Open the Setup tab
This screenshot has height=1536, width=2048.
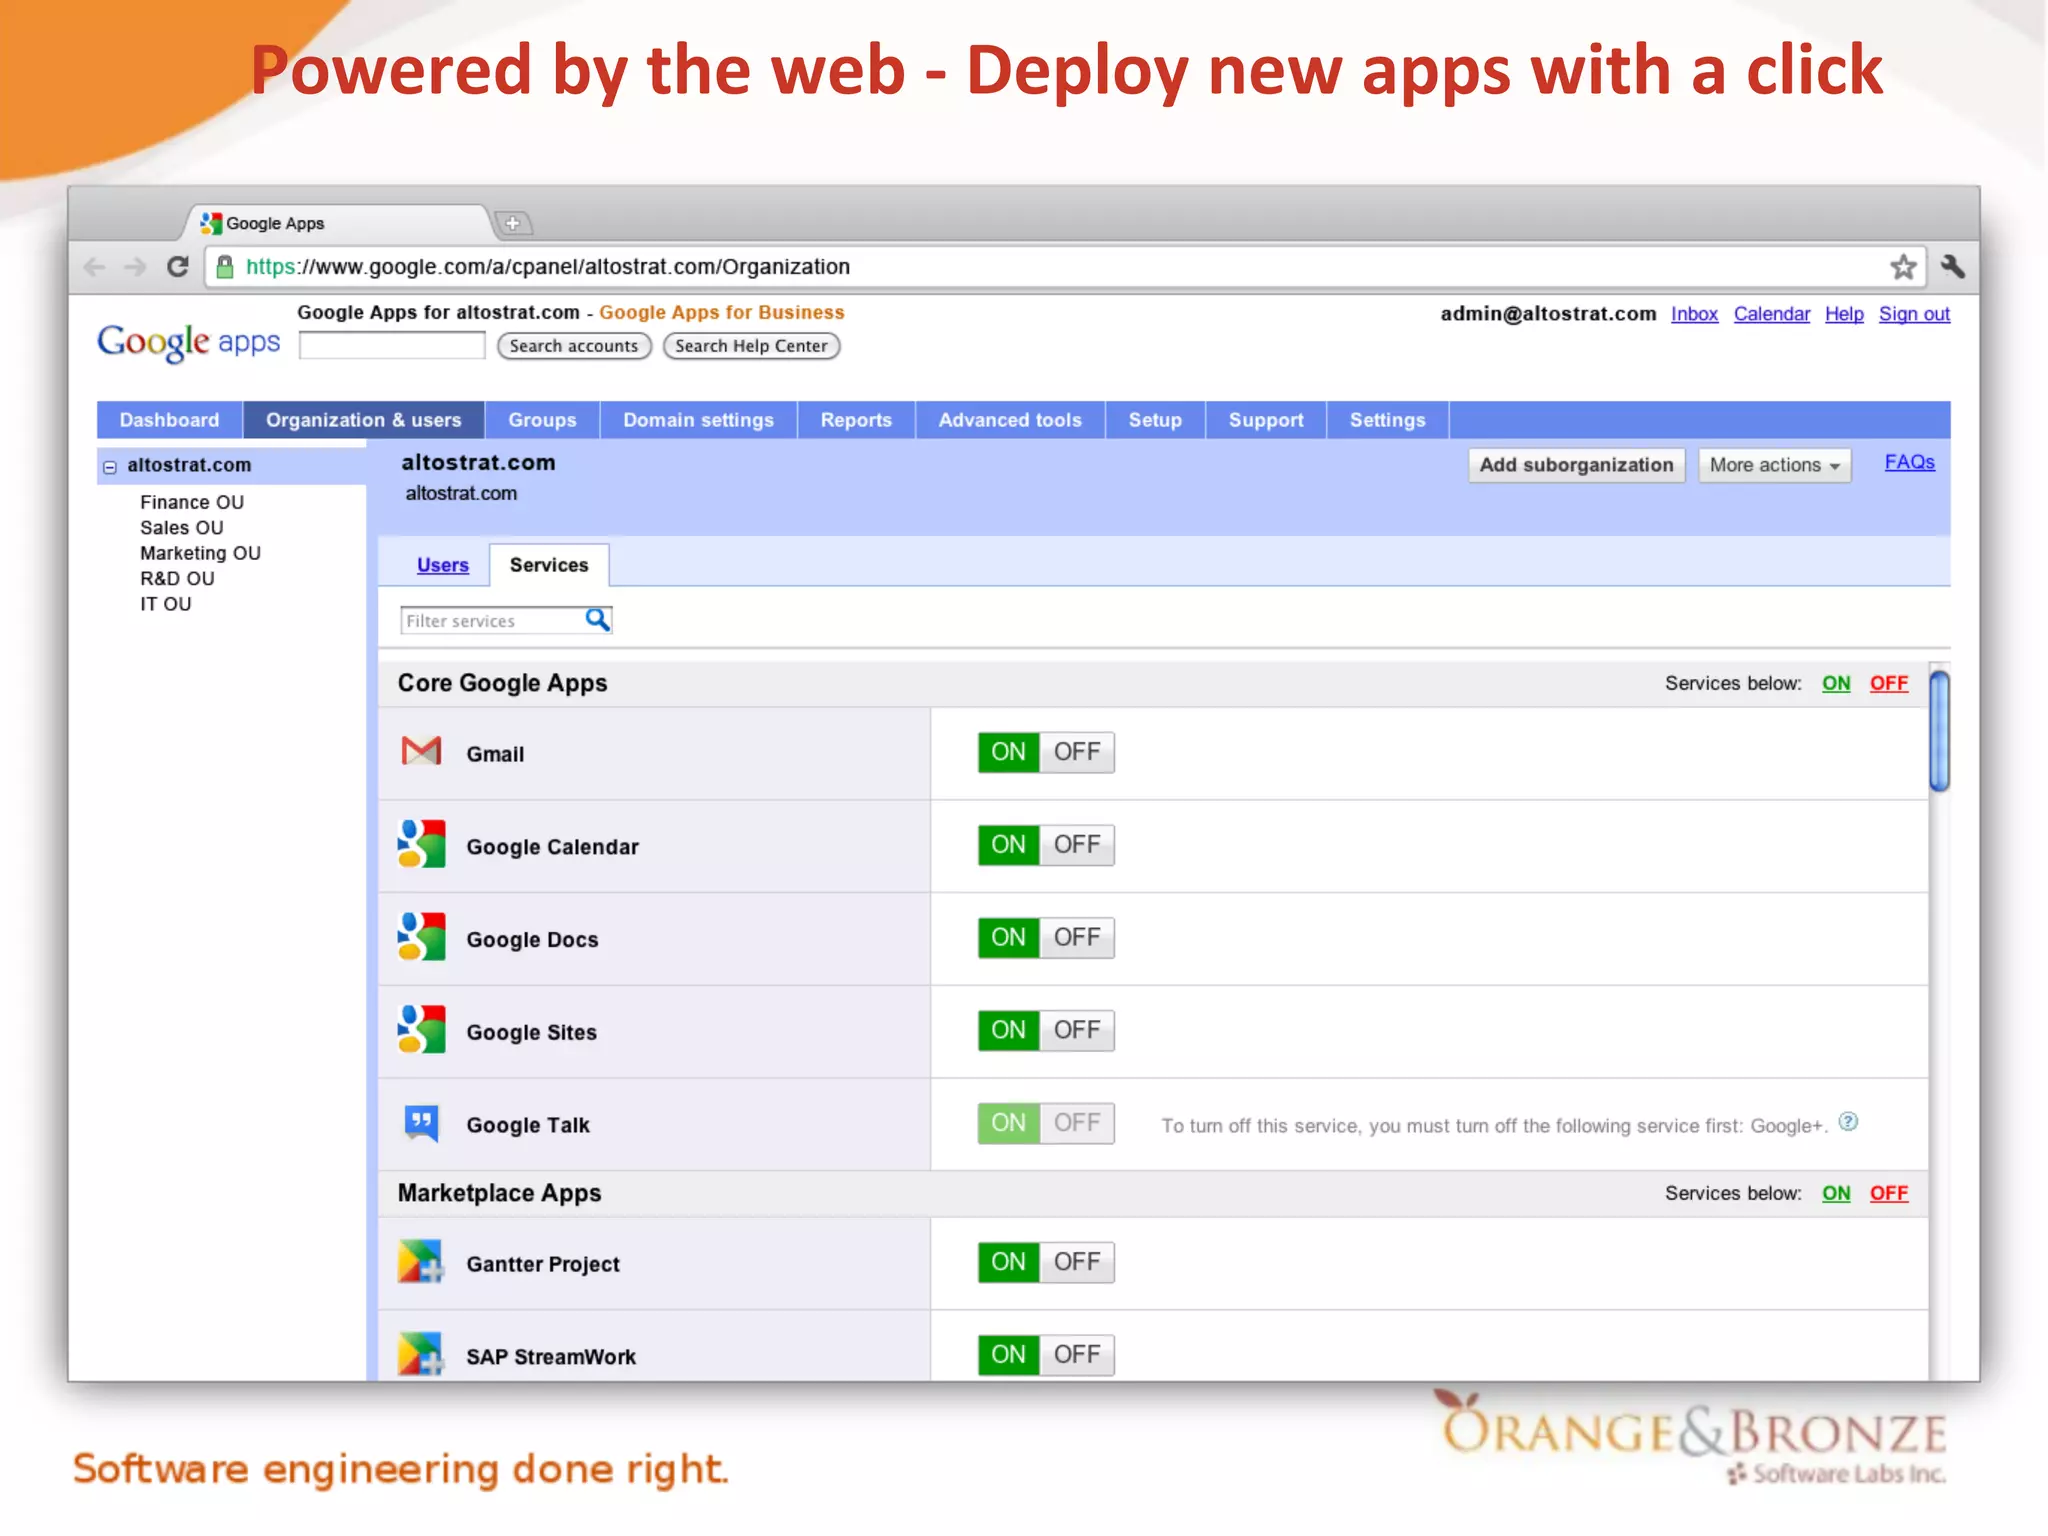pos(1155,420)
